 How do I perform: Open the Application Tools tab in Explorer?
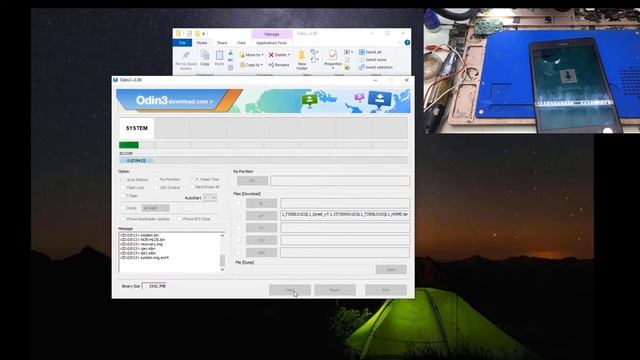[x=272, y=42]
